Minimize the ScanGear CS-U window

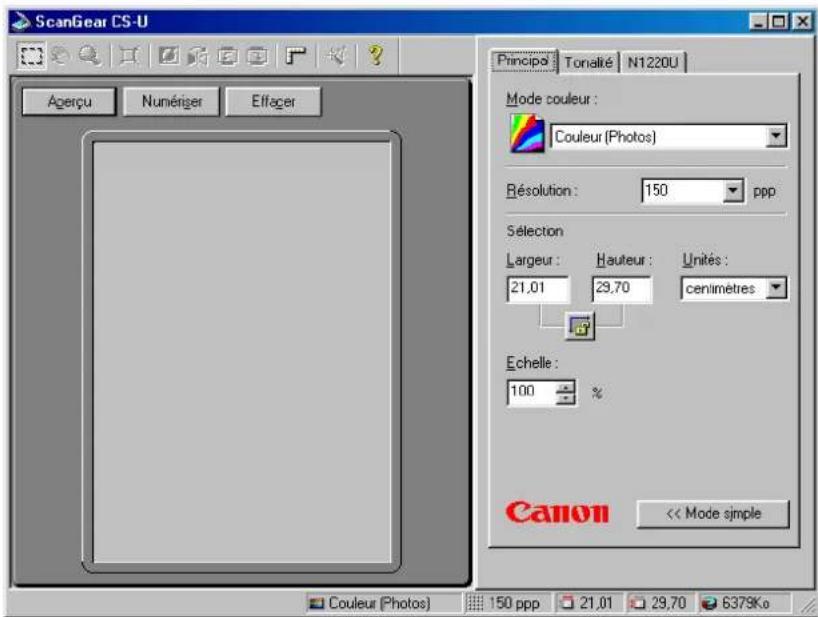coord(759,22)
